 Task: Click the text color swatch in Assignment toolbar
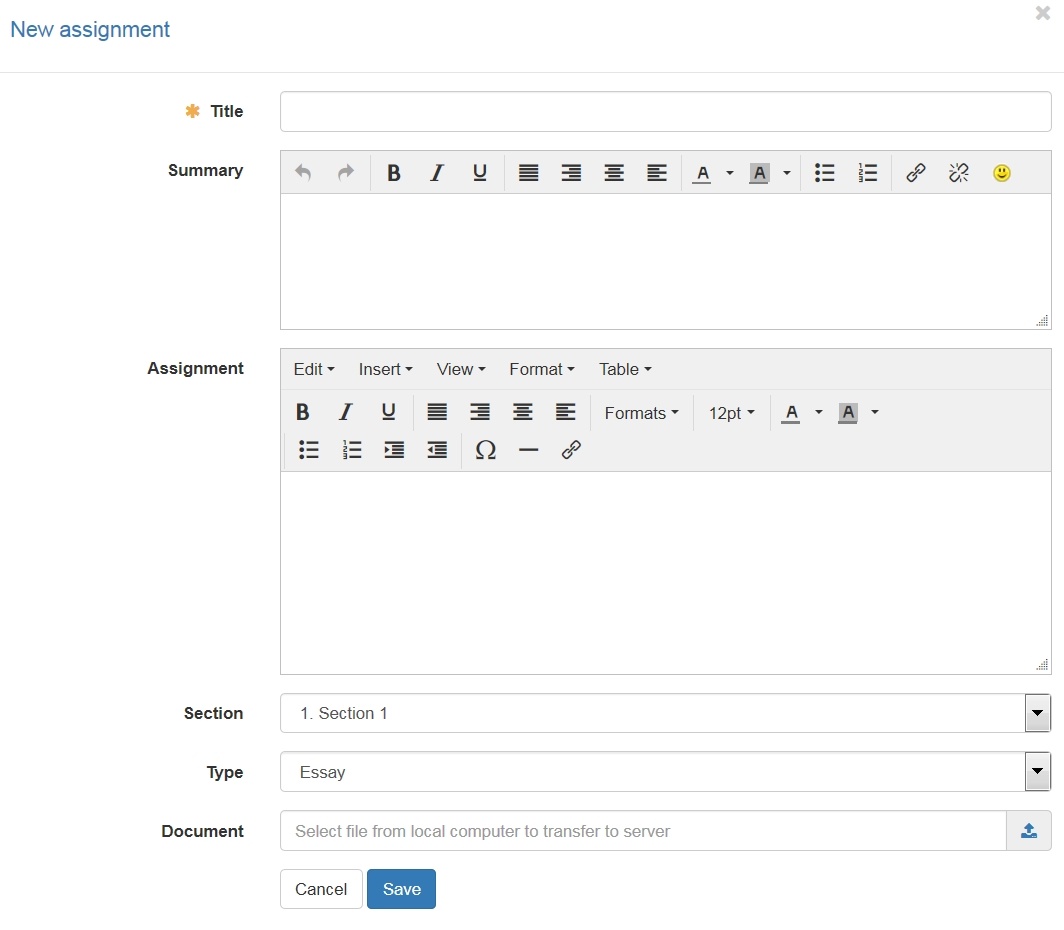[791, 412]
